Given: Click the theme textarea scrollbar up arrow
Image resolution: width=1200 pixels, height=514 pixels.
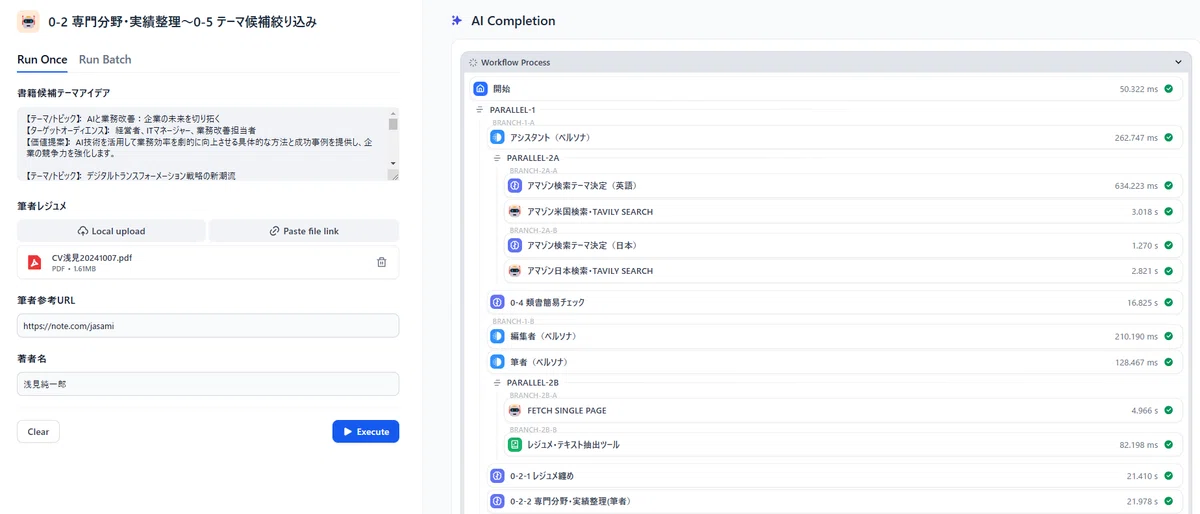Looking at the screenshot, I should (x=393, y=114).
